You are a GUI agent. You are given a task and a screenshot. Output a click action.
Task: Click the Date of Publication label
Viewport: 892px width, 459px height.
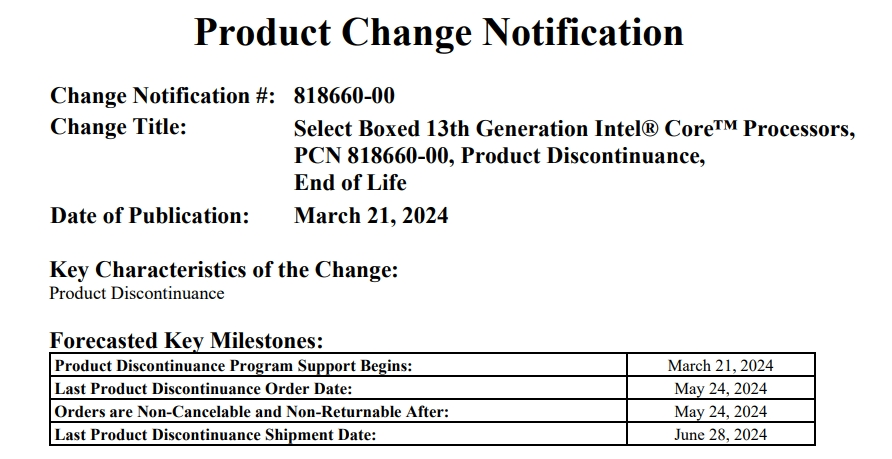(150, 216)
